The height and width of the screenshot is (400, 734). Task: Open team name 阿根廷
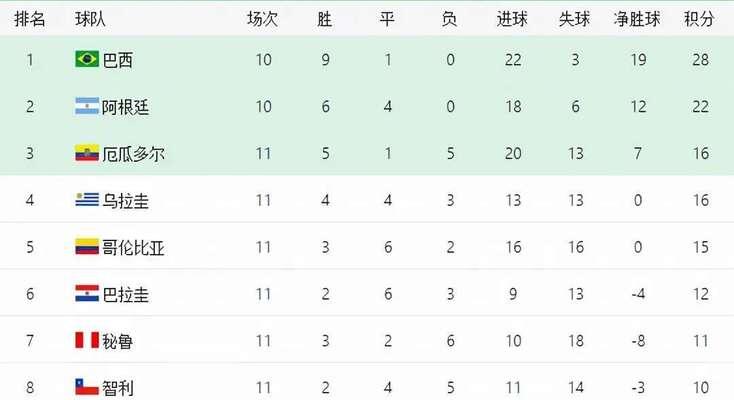125,107
